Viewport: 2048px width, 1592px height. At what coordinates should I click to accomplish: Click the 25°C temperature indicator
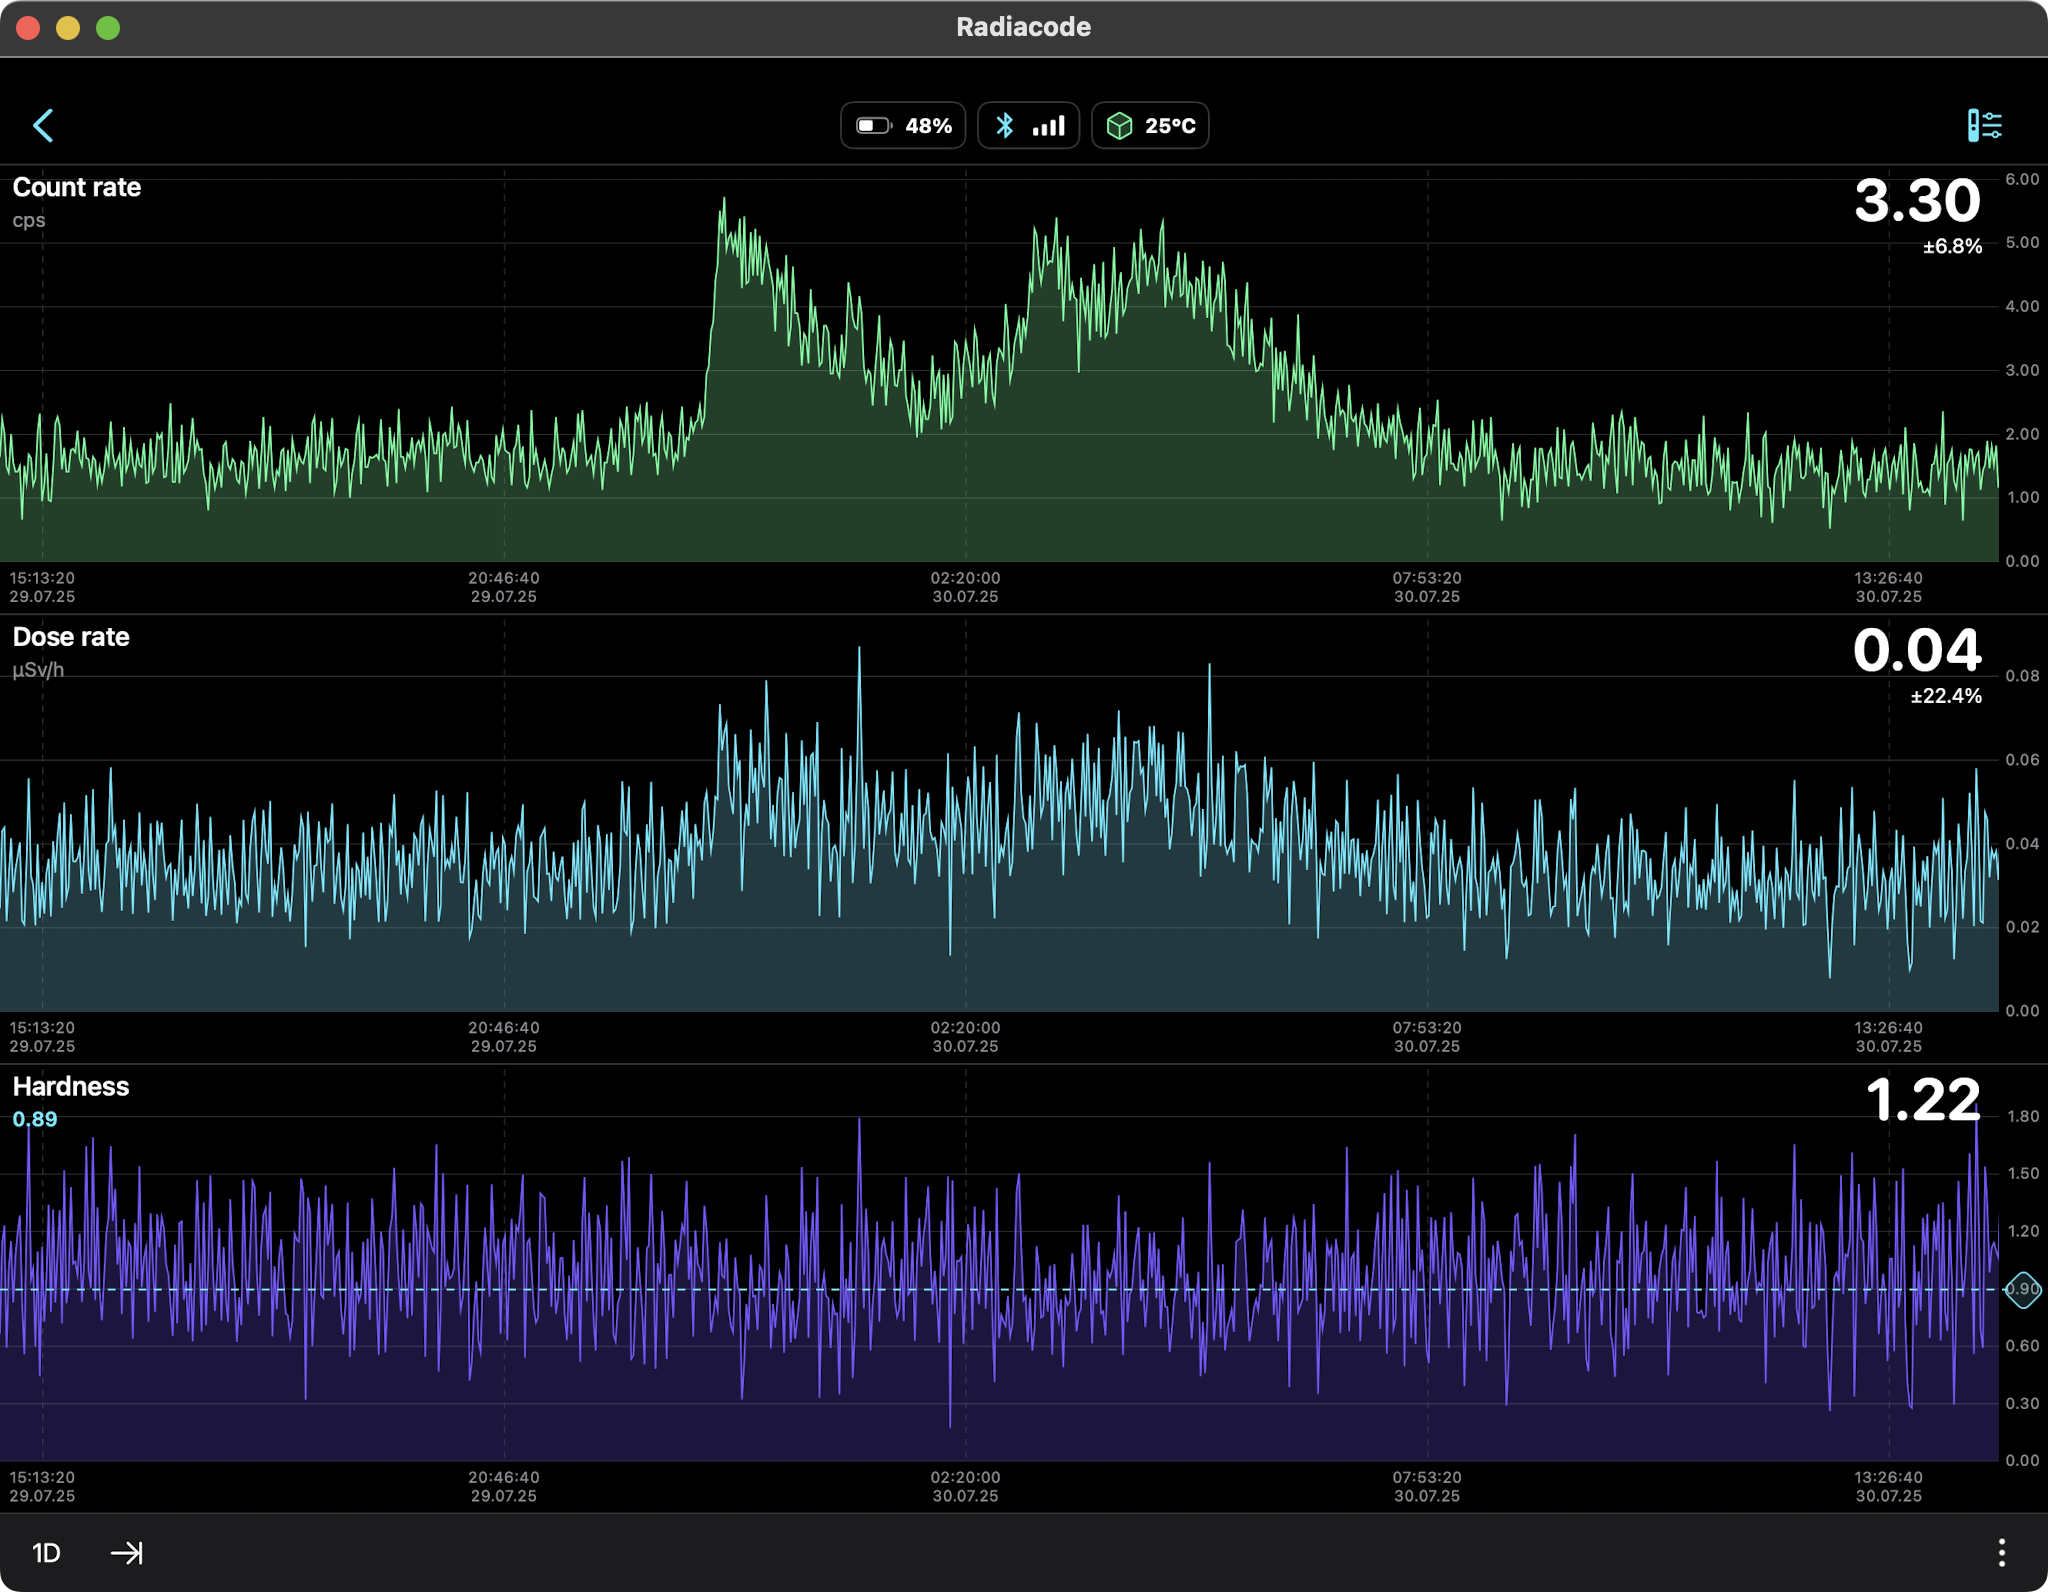1150,126
